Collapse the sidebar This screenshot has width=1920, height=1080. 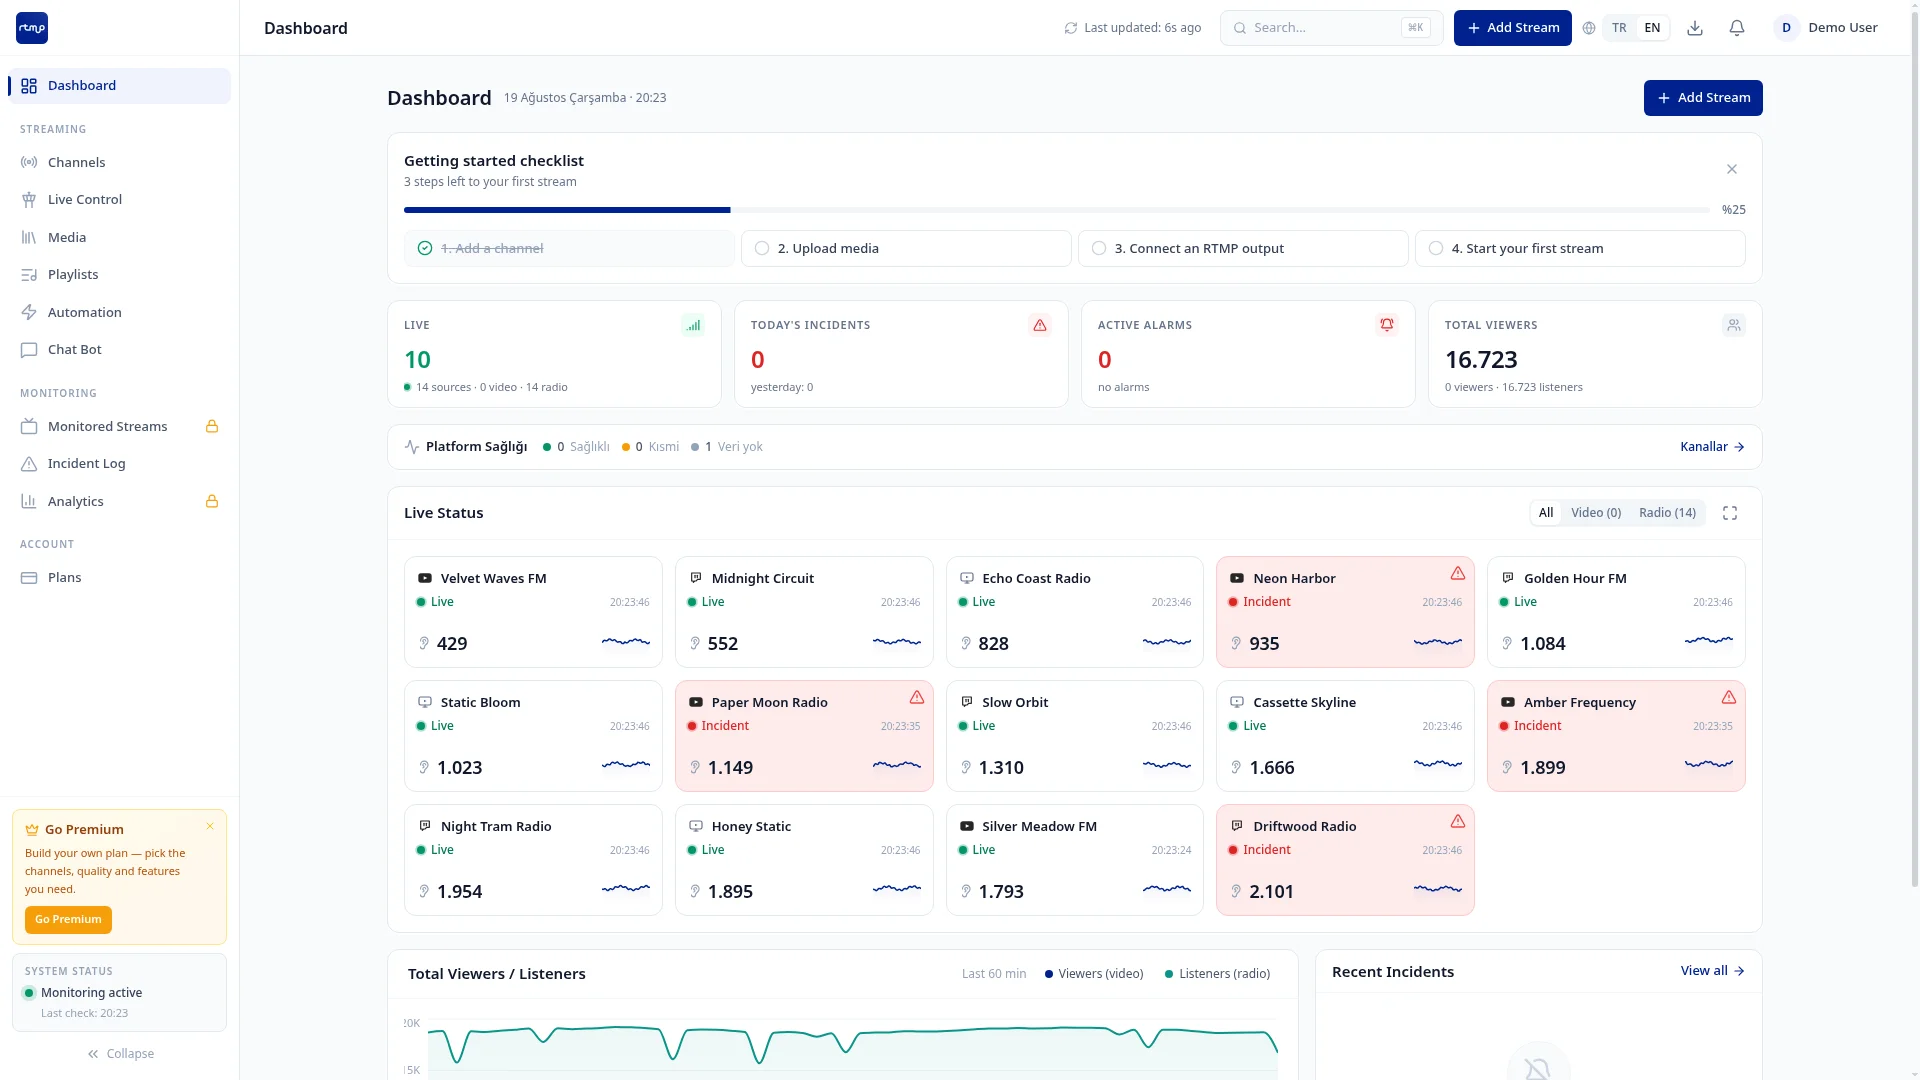tap(120, 1054)
